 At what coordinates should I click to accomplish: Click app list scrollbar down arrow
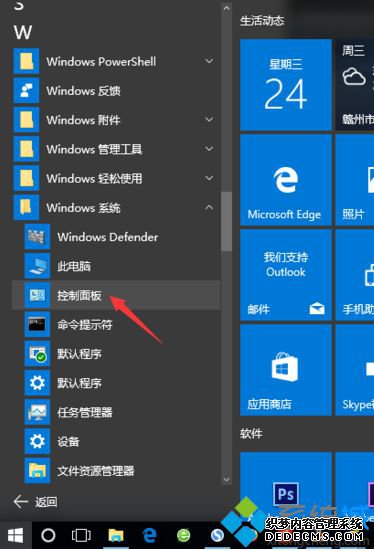[x=227, y=479]
